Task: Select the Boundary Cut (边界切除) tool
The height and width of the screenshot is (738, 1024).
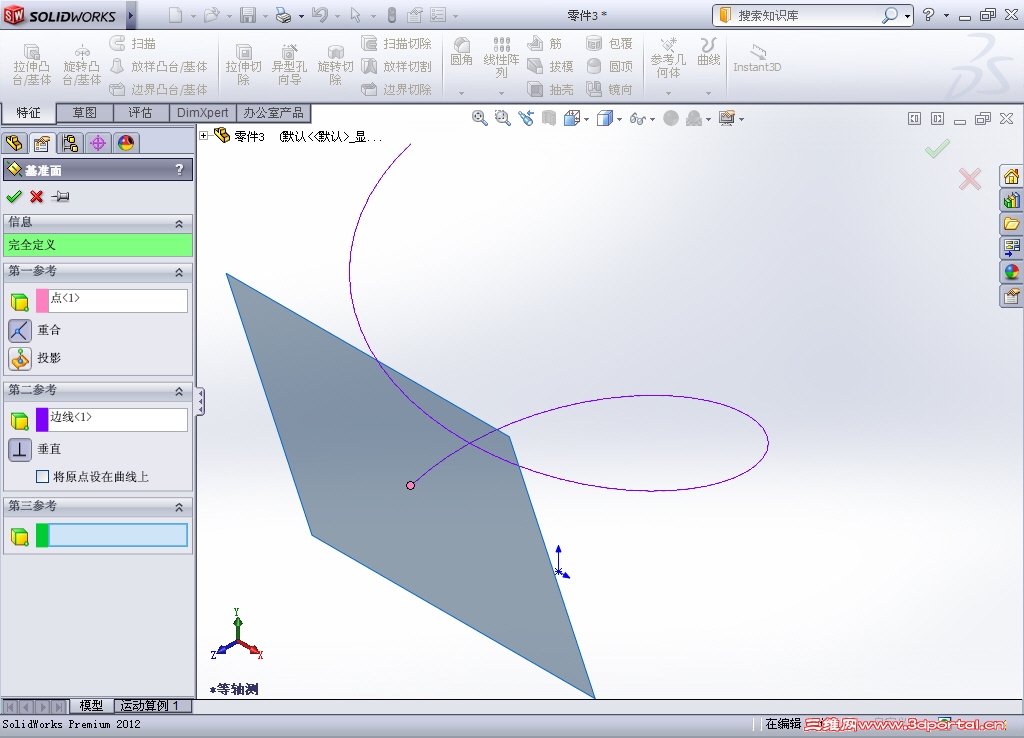Action: click(396, 89)
